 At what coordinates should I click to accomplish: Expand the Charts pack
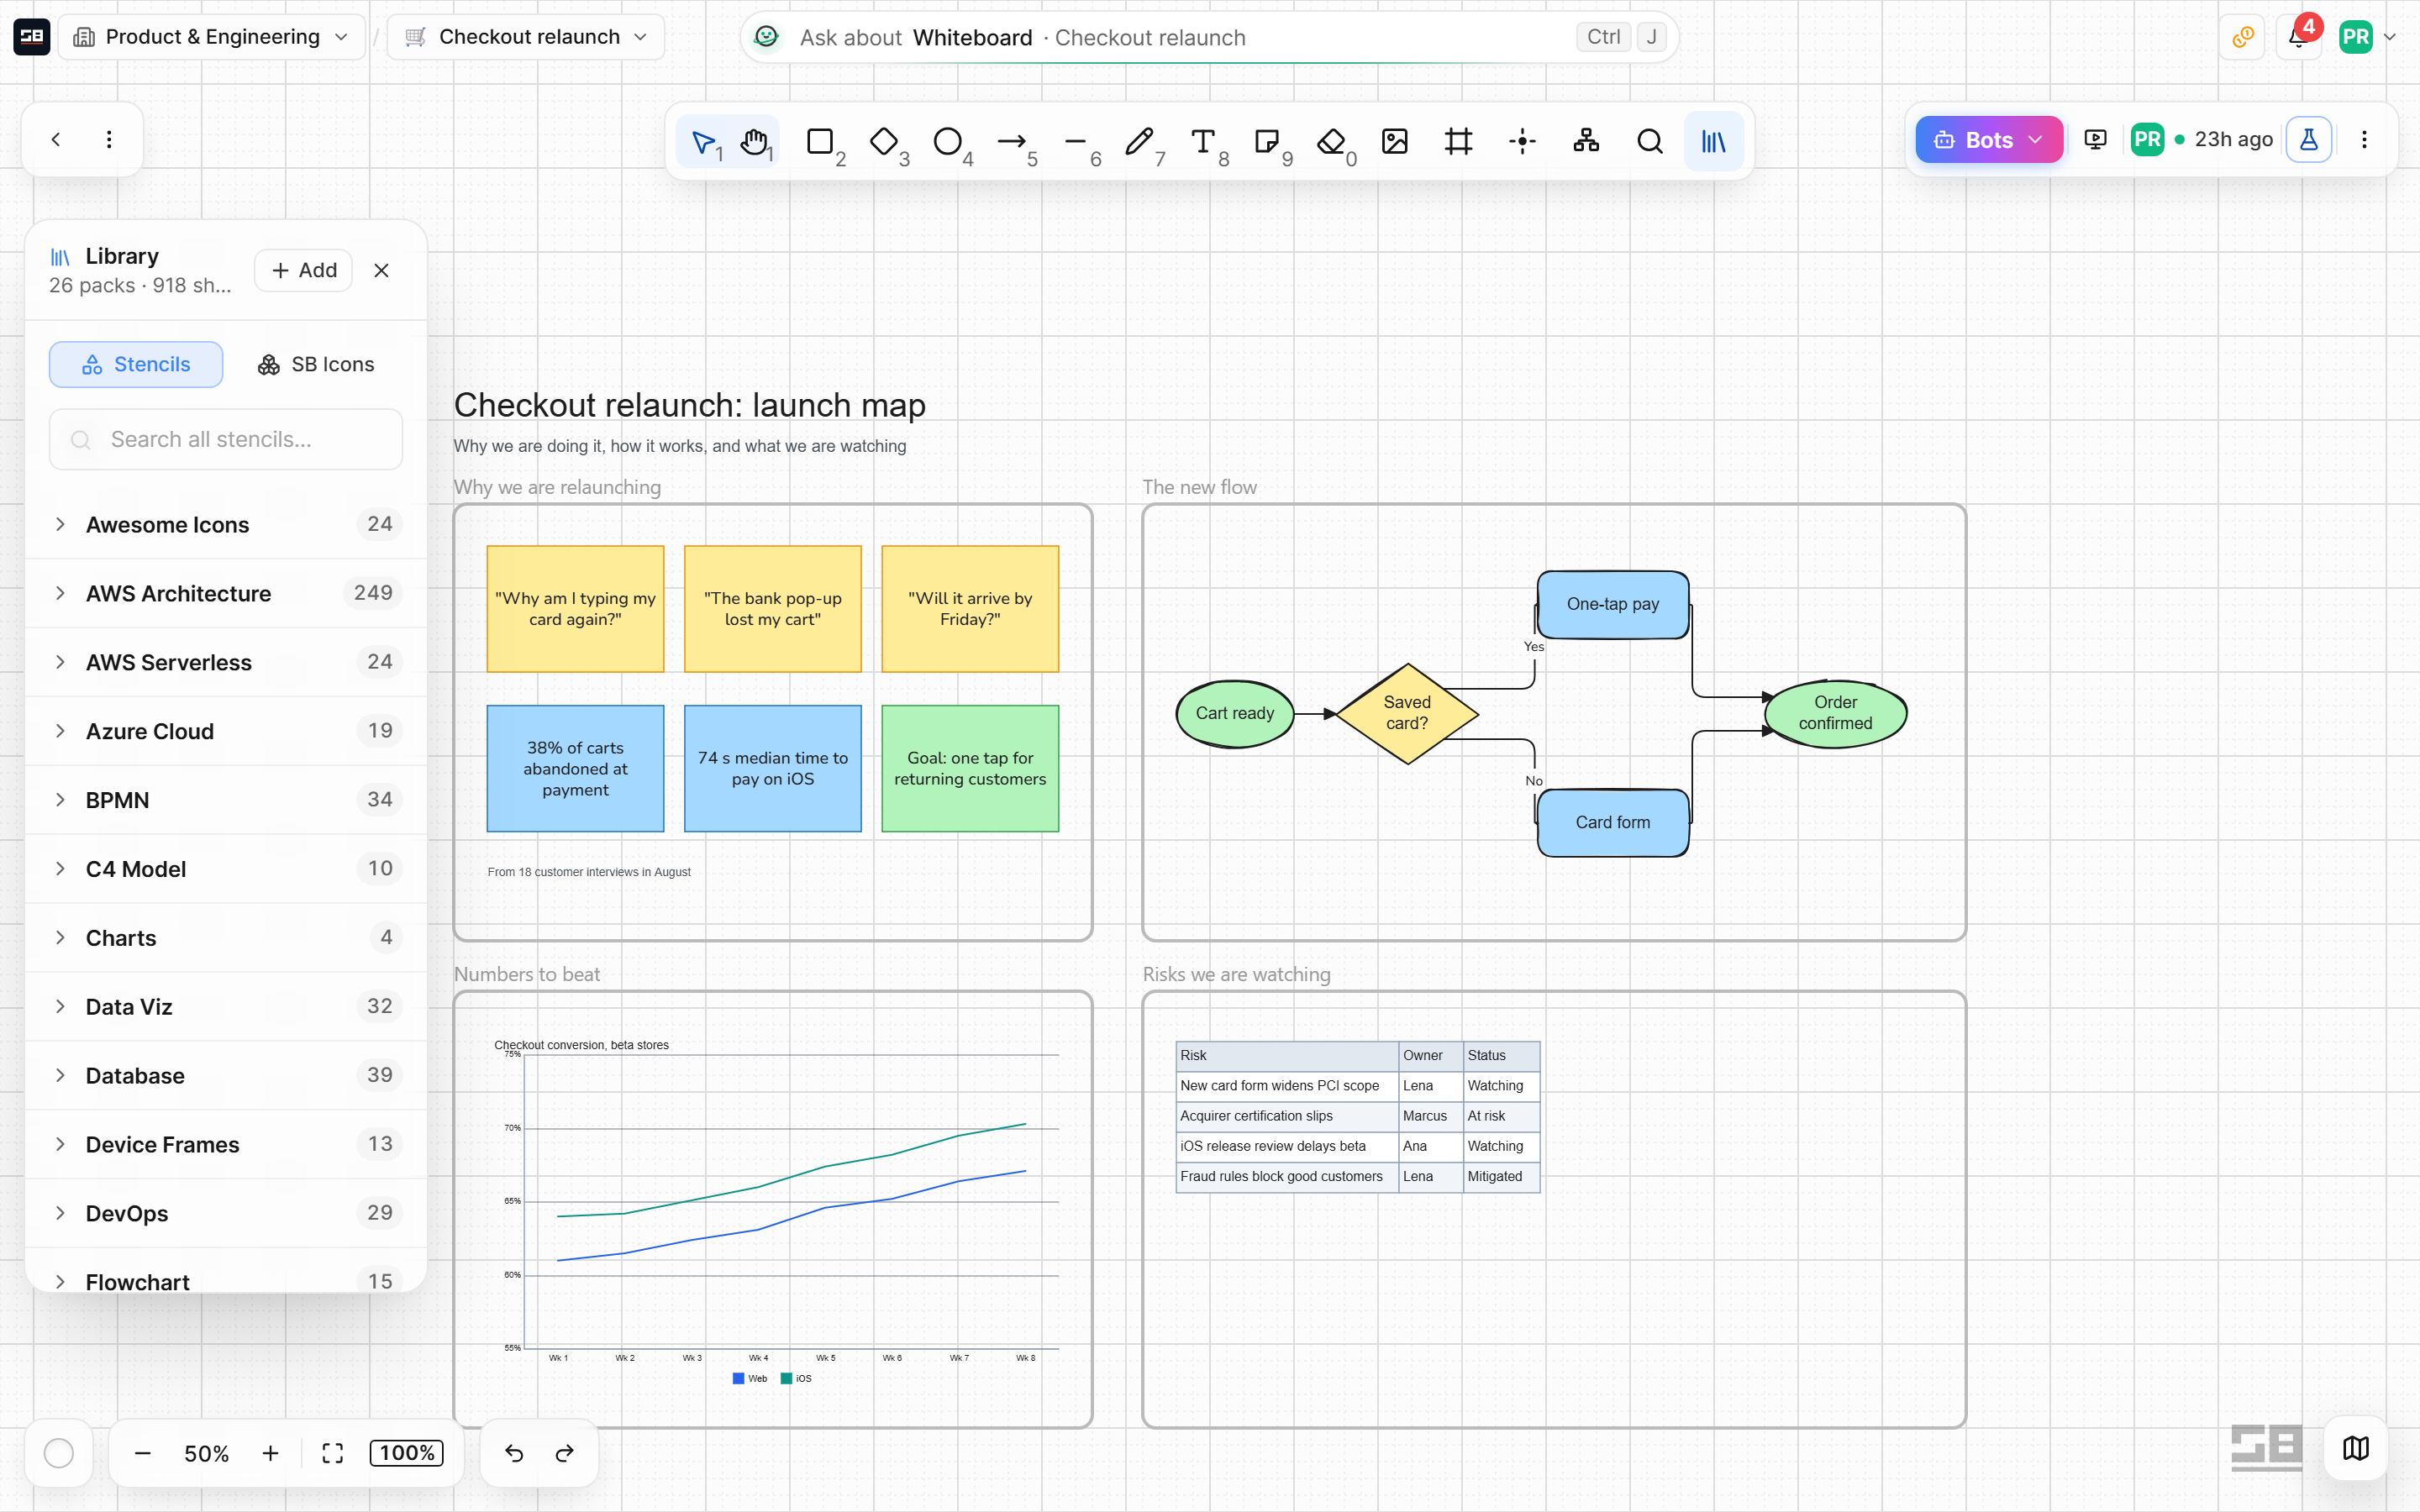coord(226,938)
